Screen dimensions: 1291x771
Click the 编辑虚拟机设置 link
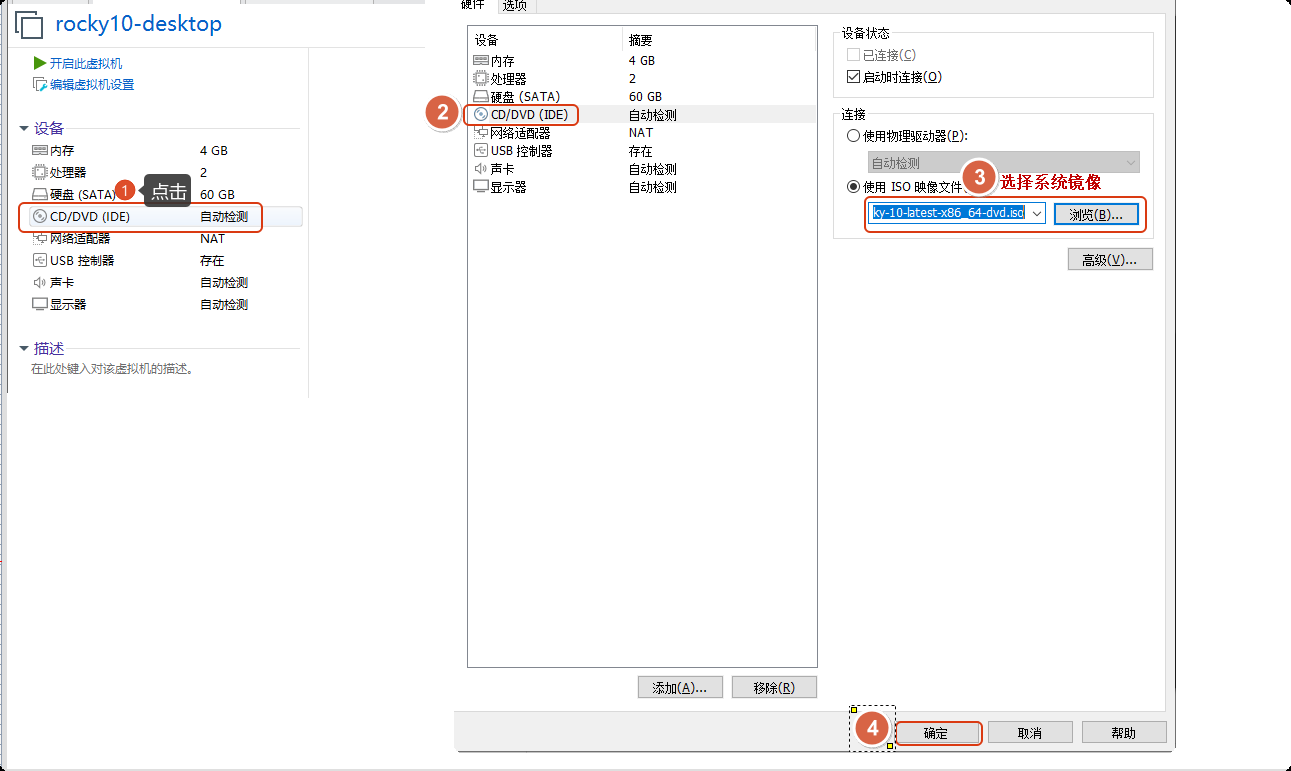92,85
